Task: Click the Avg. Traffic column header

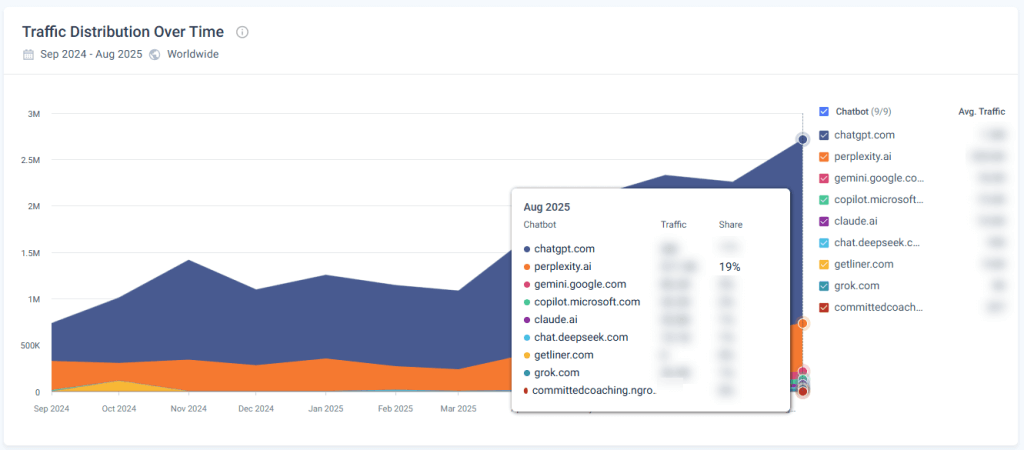Action: [981, 112]
